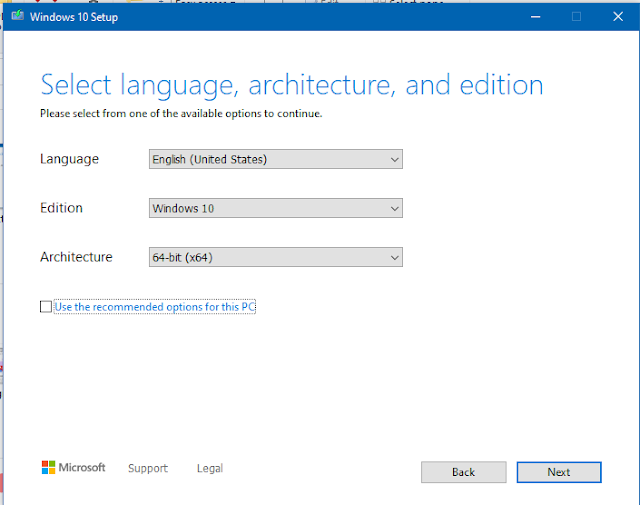Click the Next button
The image size is (640, 505).
coord(559,472)
